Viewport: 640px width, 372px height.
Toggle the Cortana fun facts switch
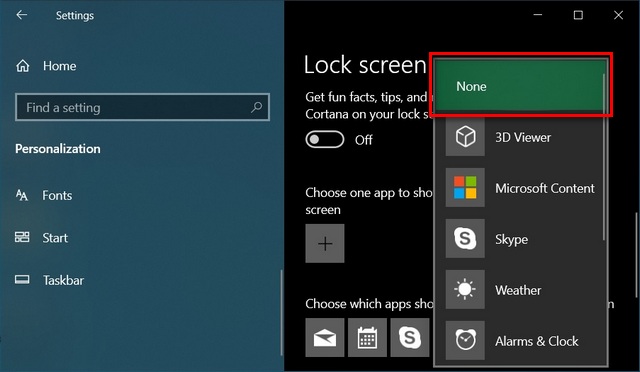(x=324, y=140)
